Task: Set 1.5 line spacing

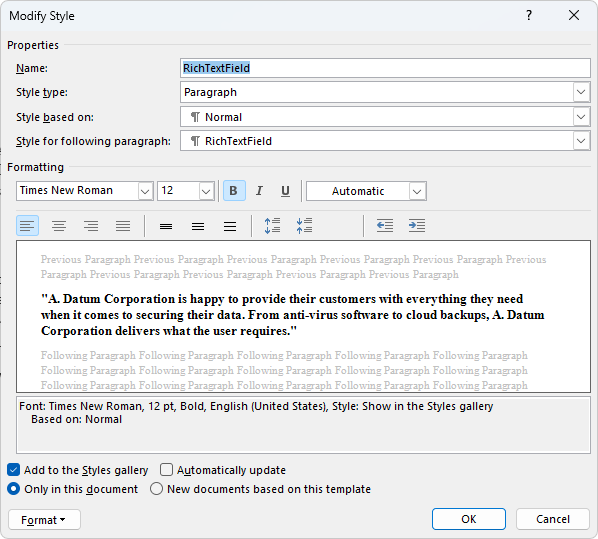Action: [198, 226]
